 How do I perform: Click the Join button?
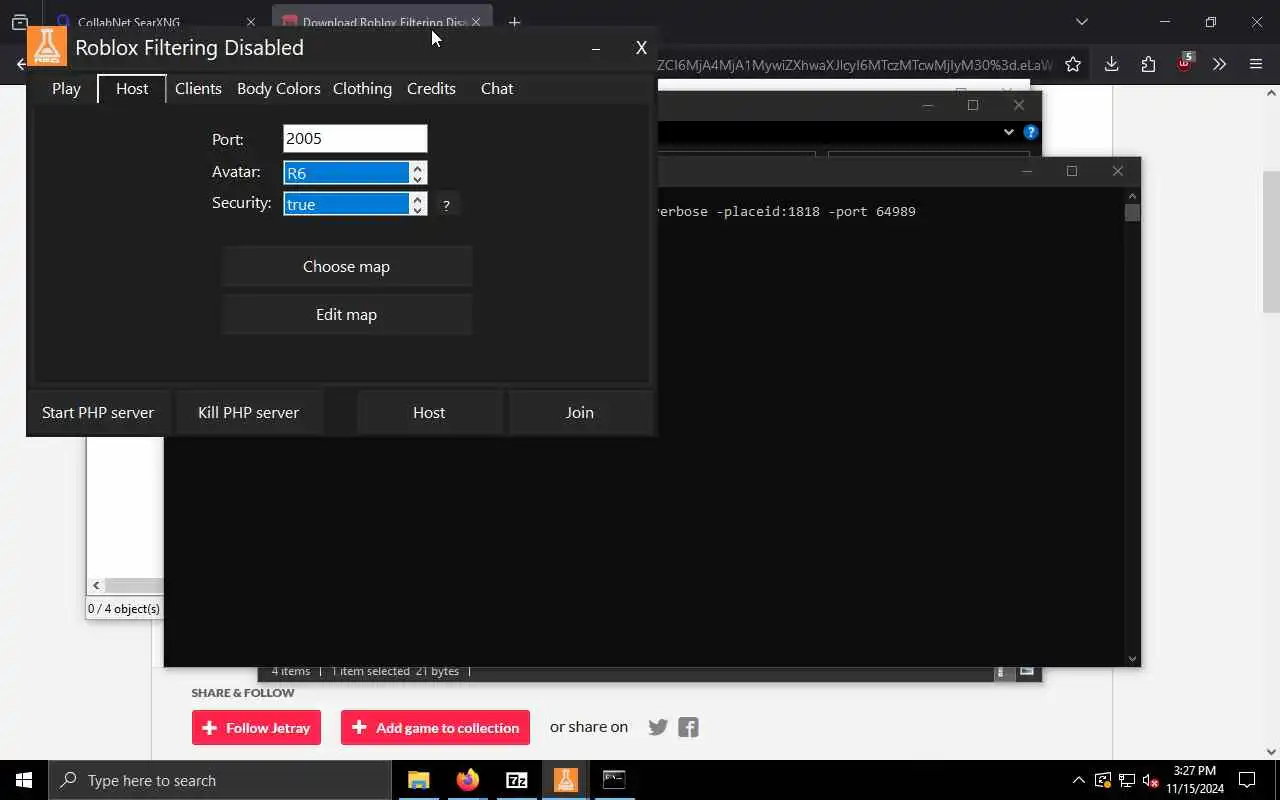(580, 412)
